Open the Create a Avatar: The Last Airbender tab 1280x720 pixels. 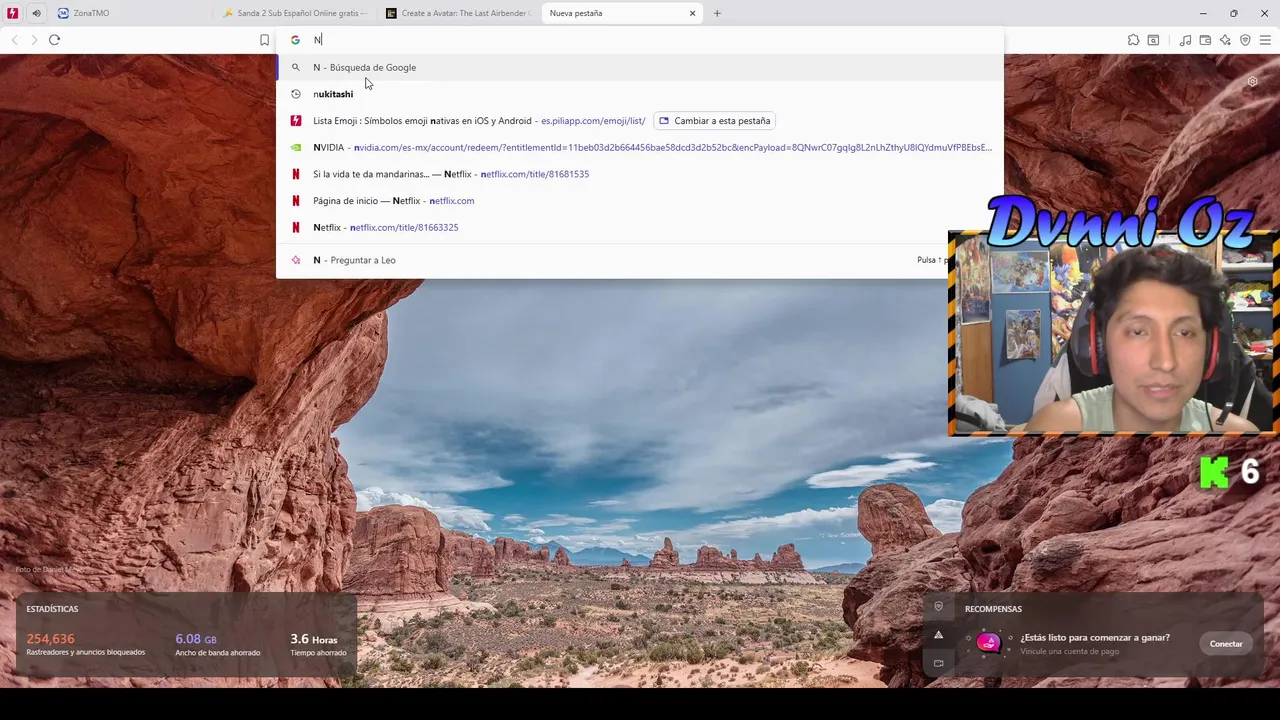(x=458, y=13)
